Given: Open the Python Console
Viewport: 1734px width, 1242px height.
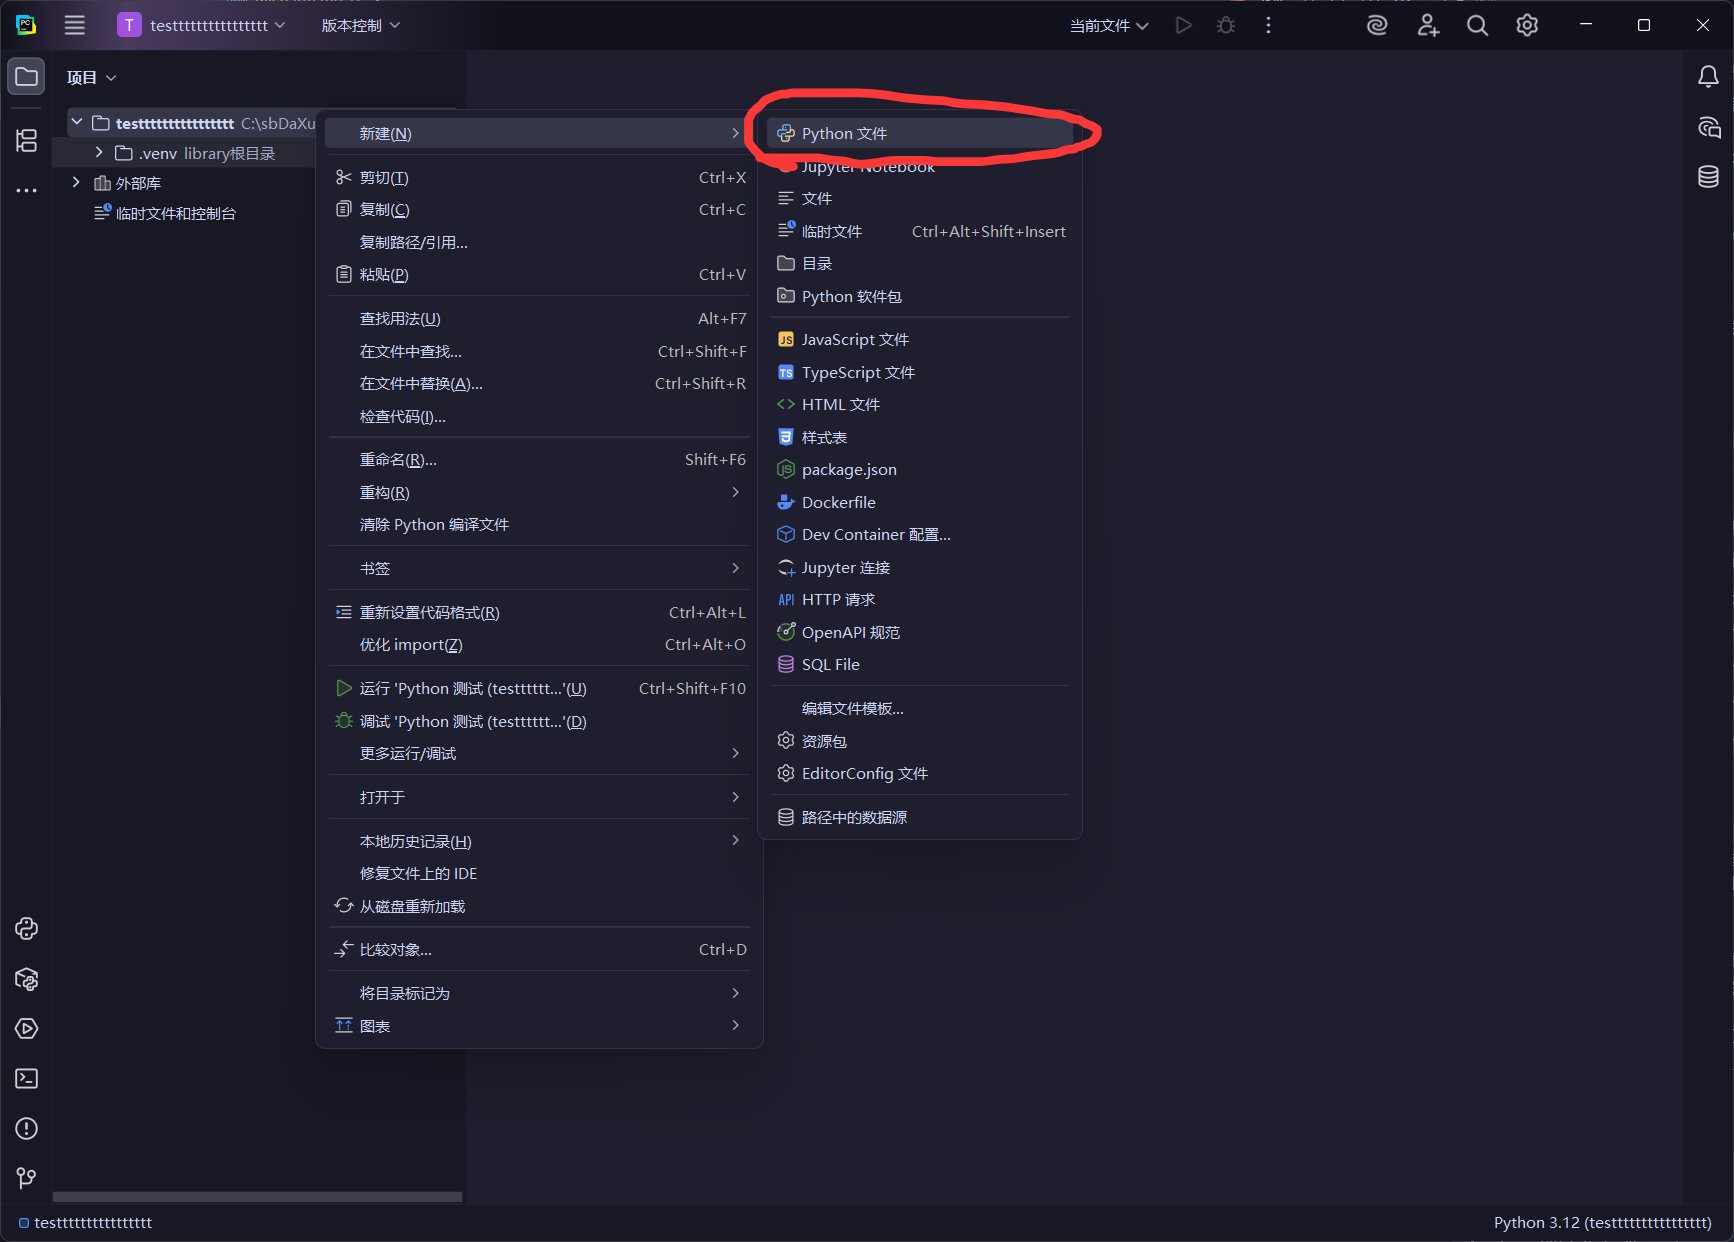Looking at the screenshot, I should (25, 929).
